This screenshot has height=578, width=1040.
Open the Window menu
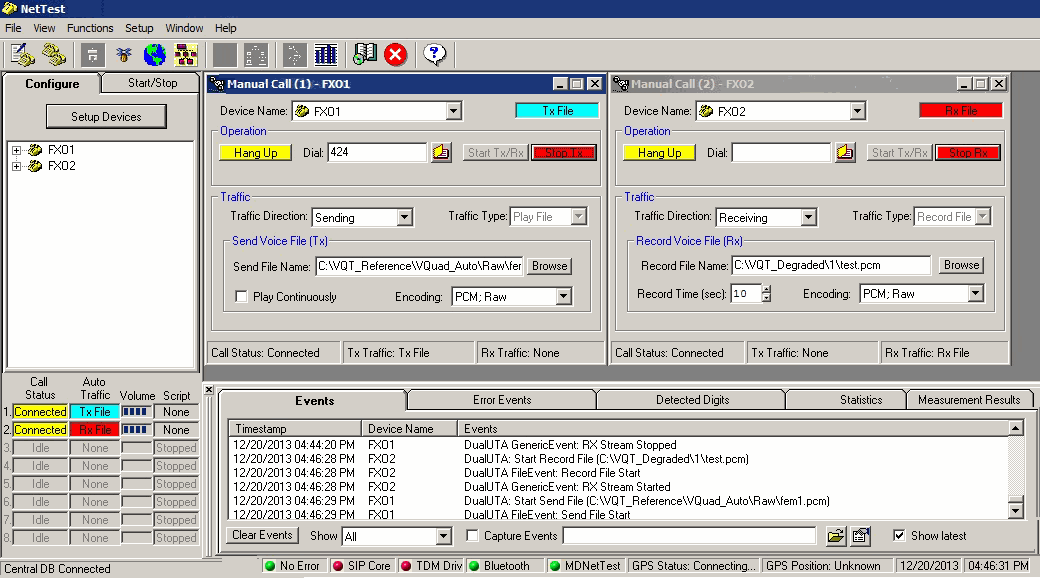[x=184, y=28]
